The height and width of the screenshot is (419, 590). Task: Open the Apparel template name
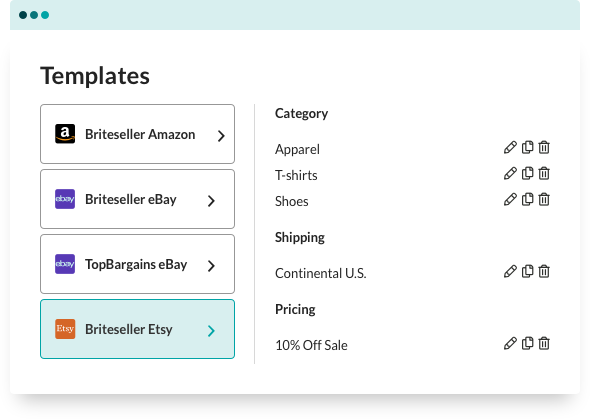297,149
